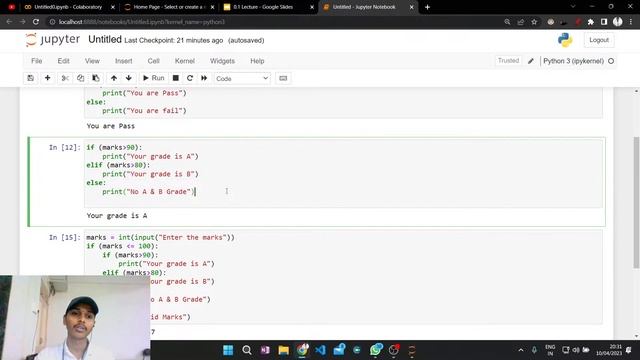Save the notebook with the floppy disk icon
The width and height of the screenshot is (640, 360).
(31, 78)
